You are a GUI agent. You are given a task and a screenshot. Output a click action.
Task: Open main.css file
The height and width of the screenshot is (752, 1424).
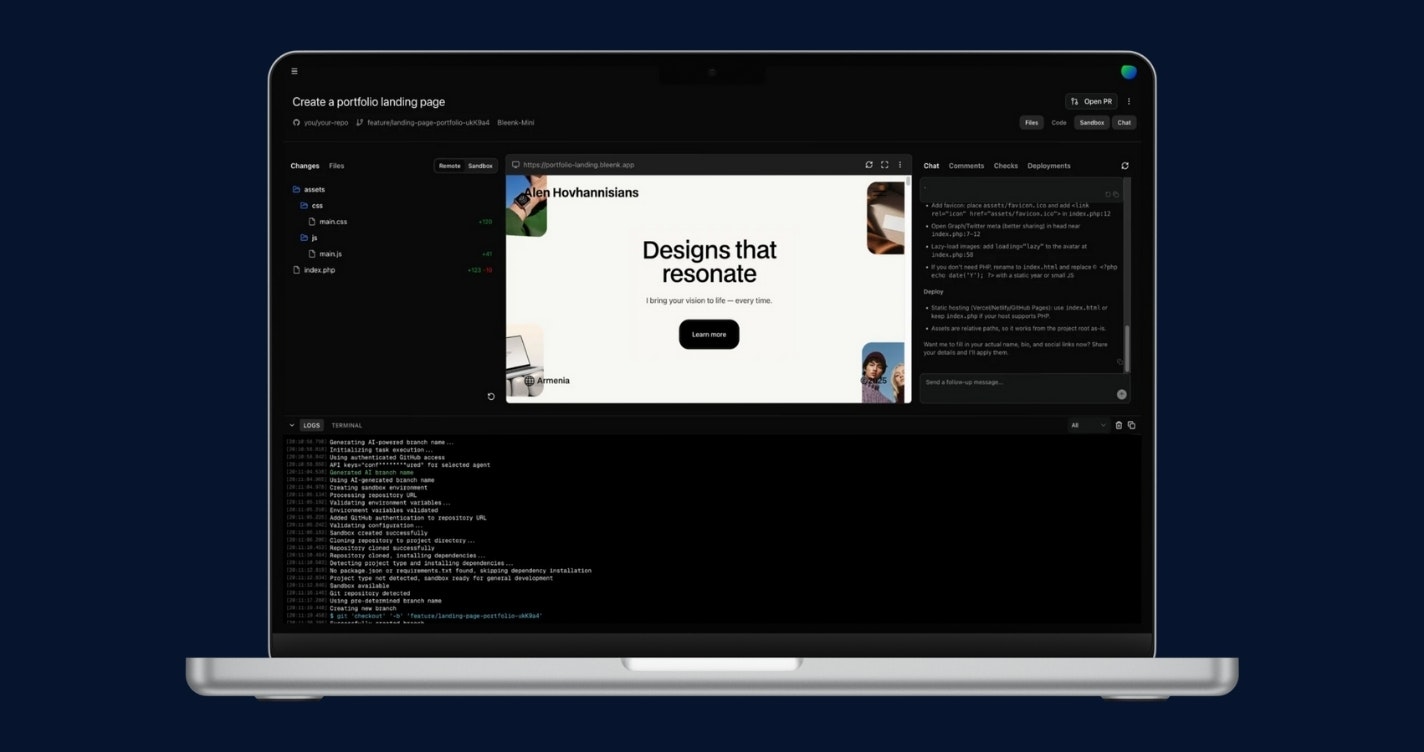pyautogui.click(x=328, y=221)
